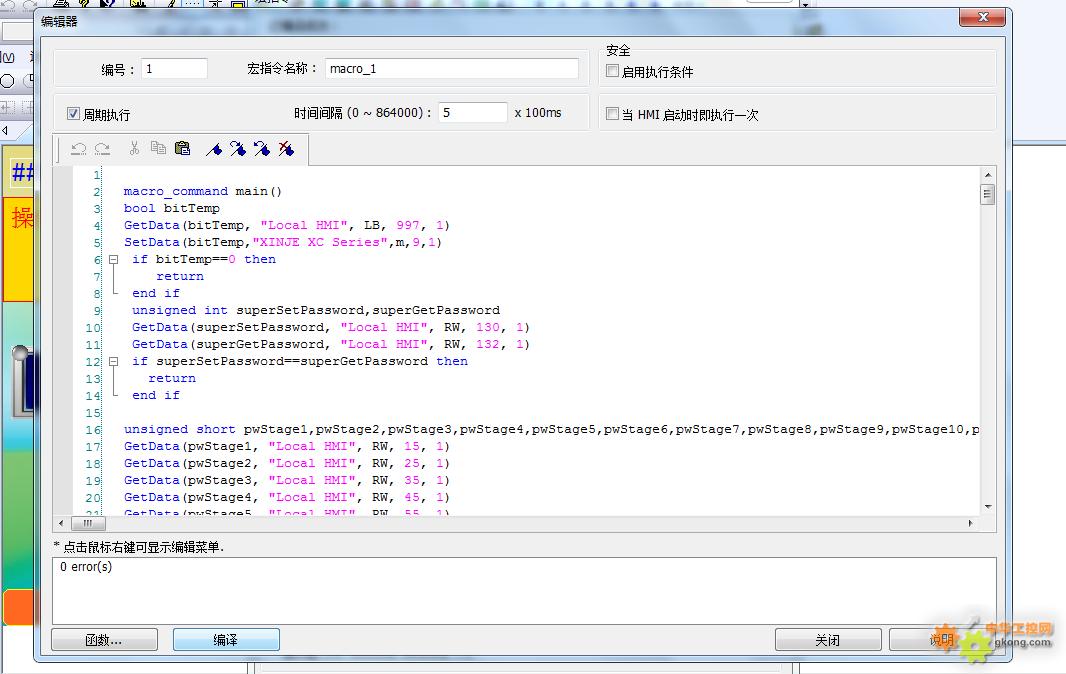
Task: Click the 说明 help button
Action: [x=942, y=640]
